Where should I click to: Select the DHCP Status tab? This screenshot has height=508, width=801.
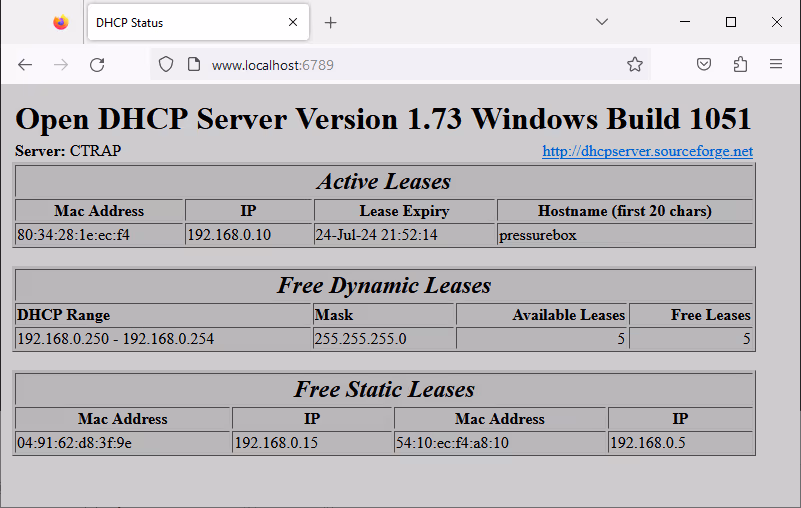198,22
